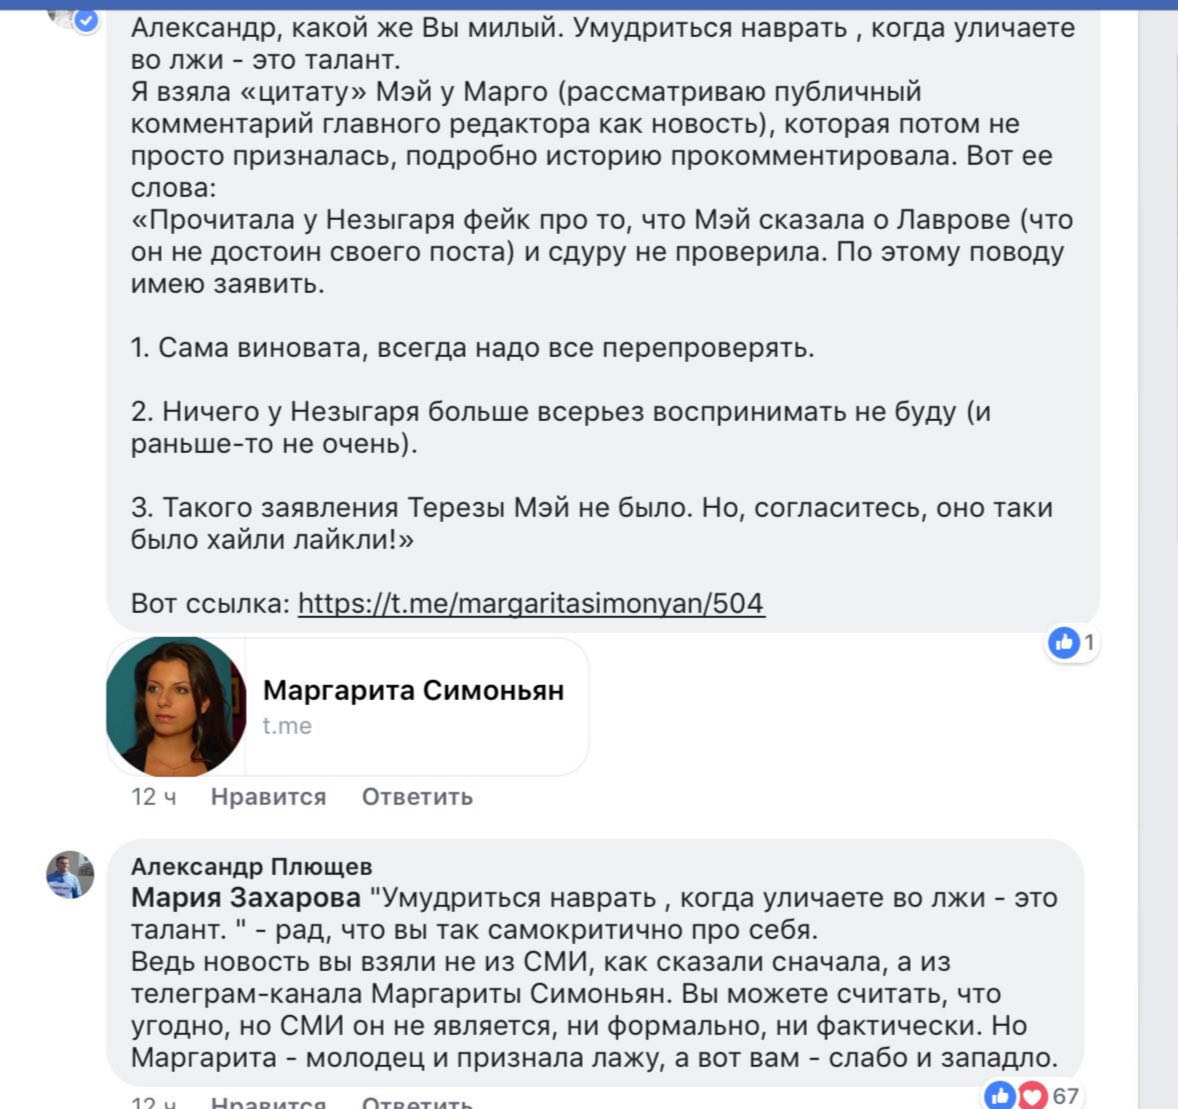The width and height of the screenshot is (1178, 1109).
Task: Click Ответить under the link preview card
Action: point(417,796)
